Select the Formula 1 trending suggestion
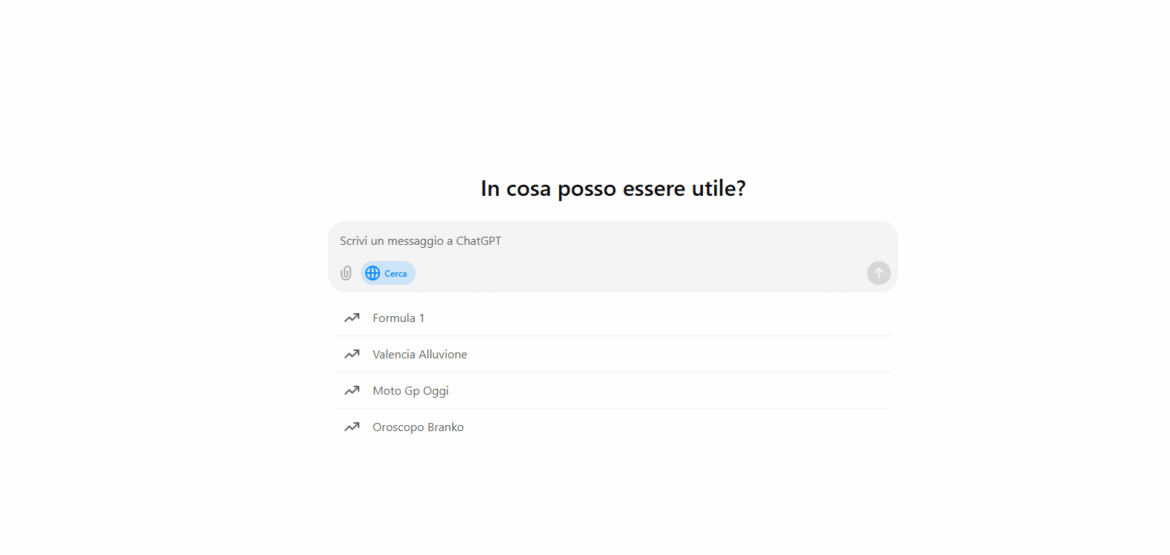The width and height of the screenshot is (1170, 555). point(398,318)
